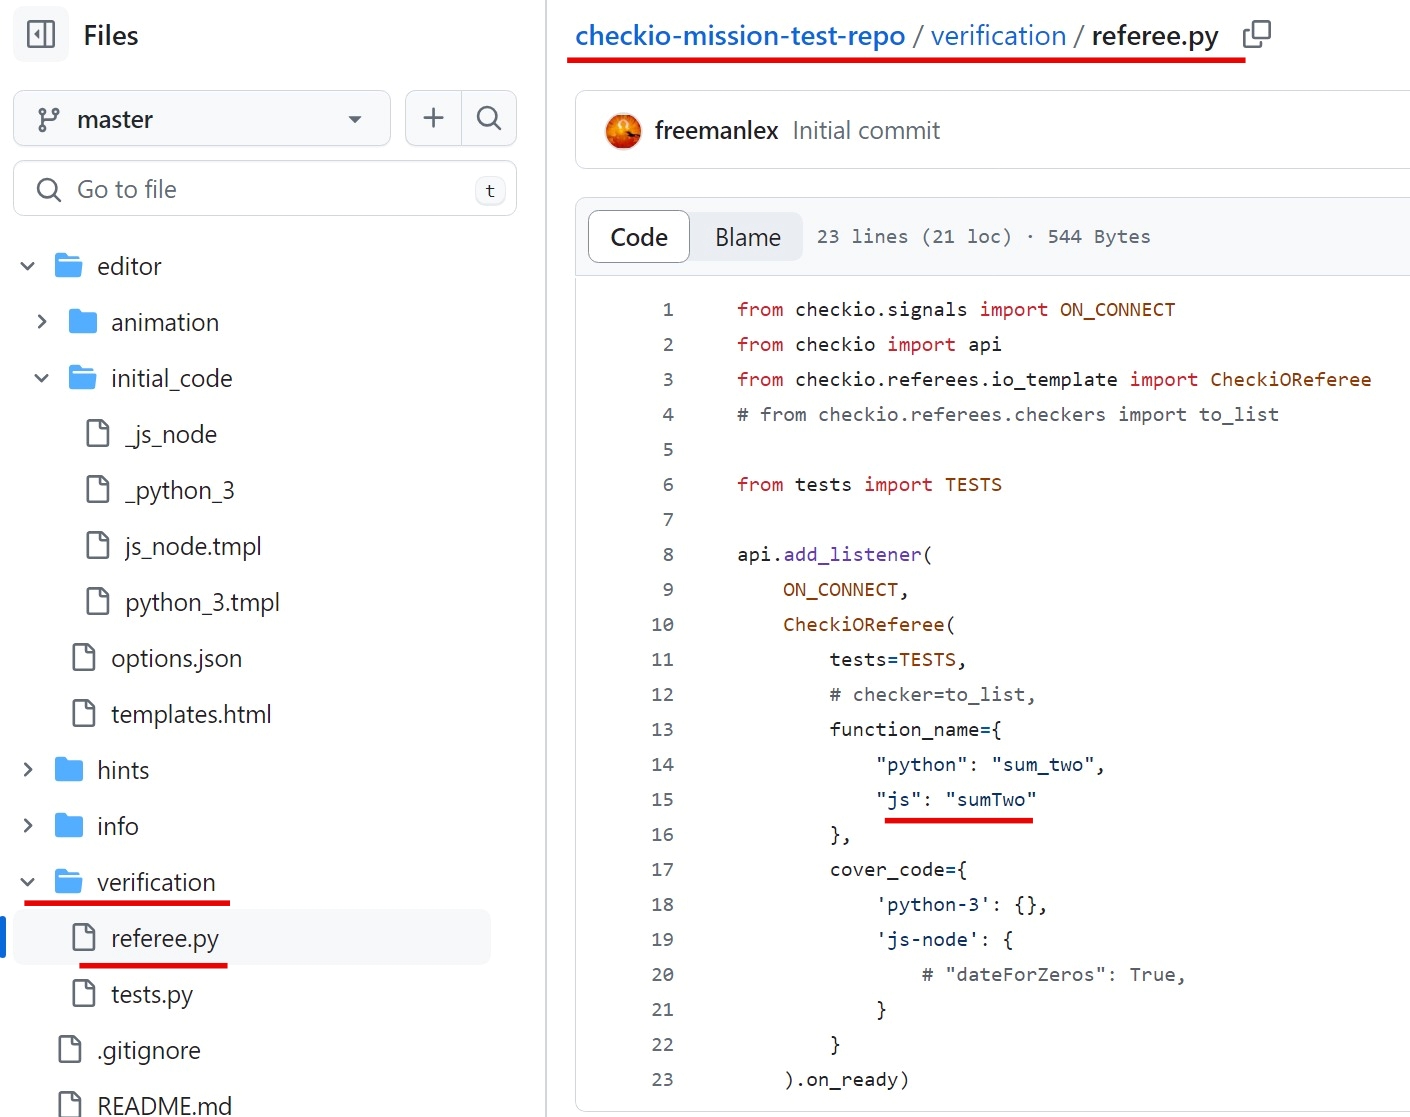Click the file icon beside .gitignore
The height and width of the screenshot is (1117, 1410).
click(x=70, y=1049)
